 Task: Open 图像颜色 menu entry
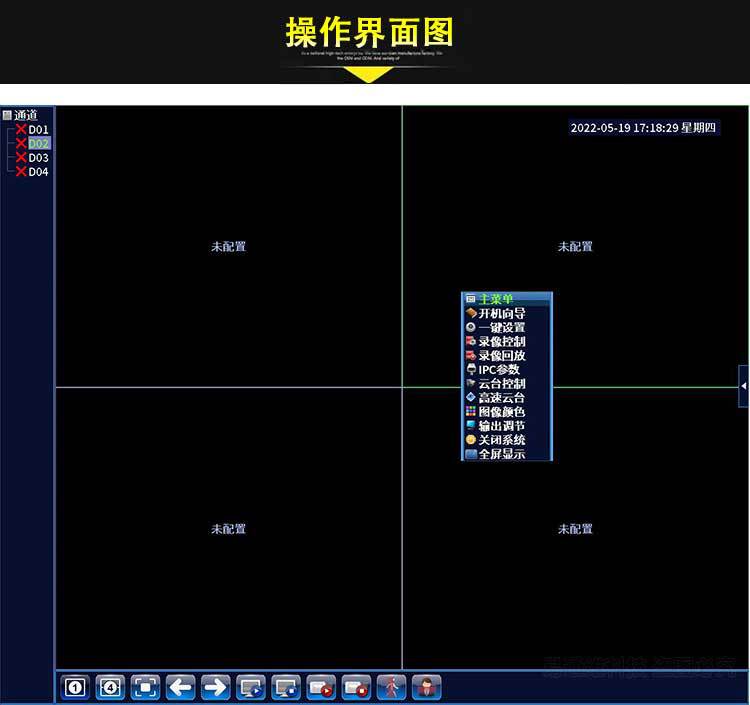[x=507, y=412]
